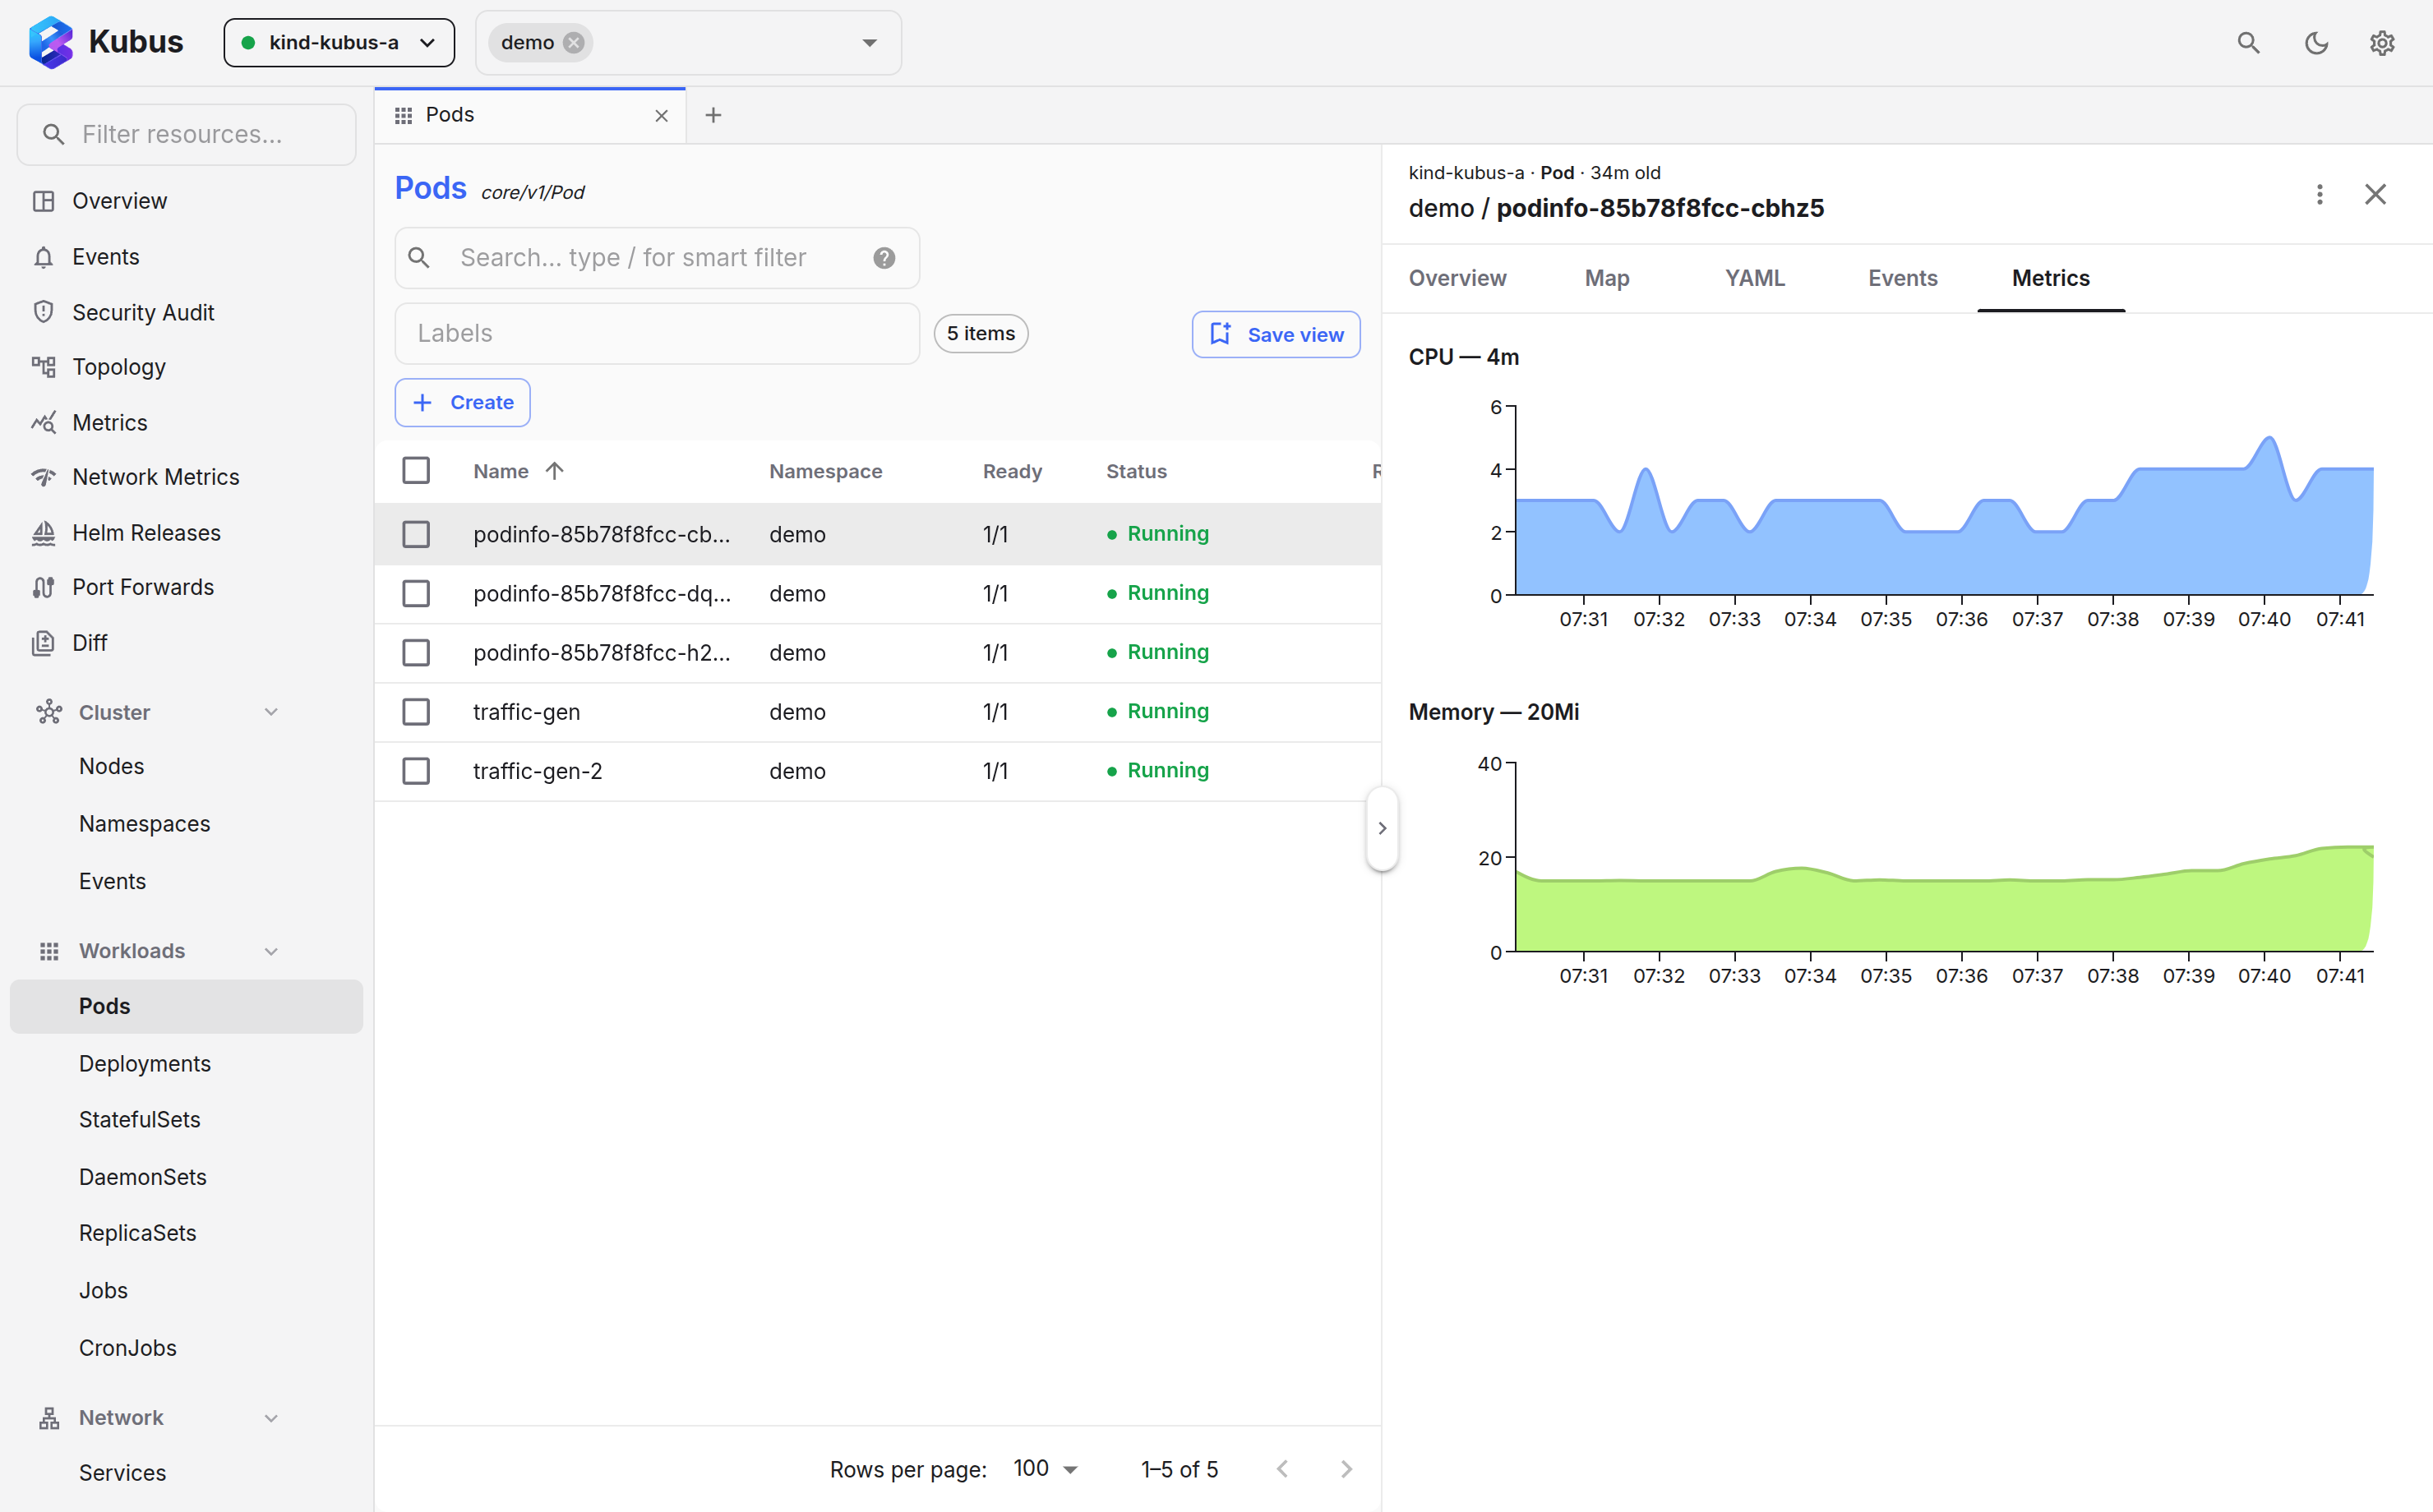Check the traffic-gen-2 row checkbox

pyautogui.click(x=416, y=771)
